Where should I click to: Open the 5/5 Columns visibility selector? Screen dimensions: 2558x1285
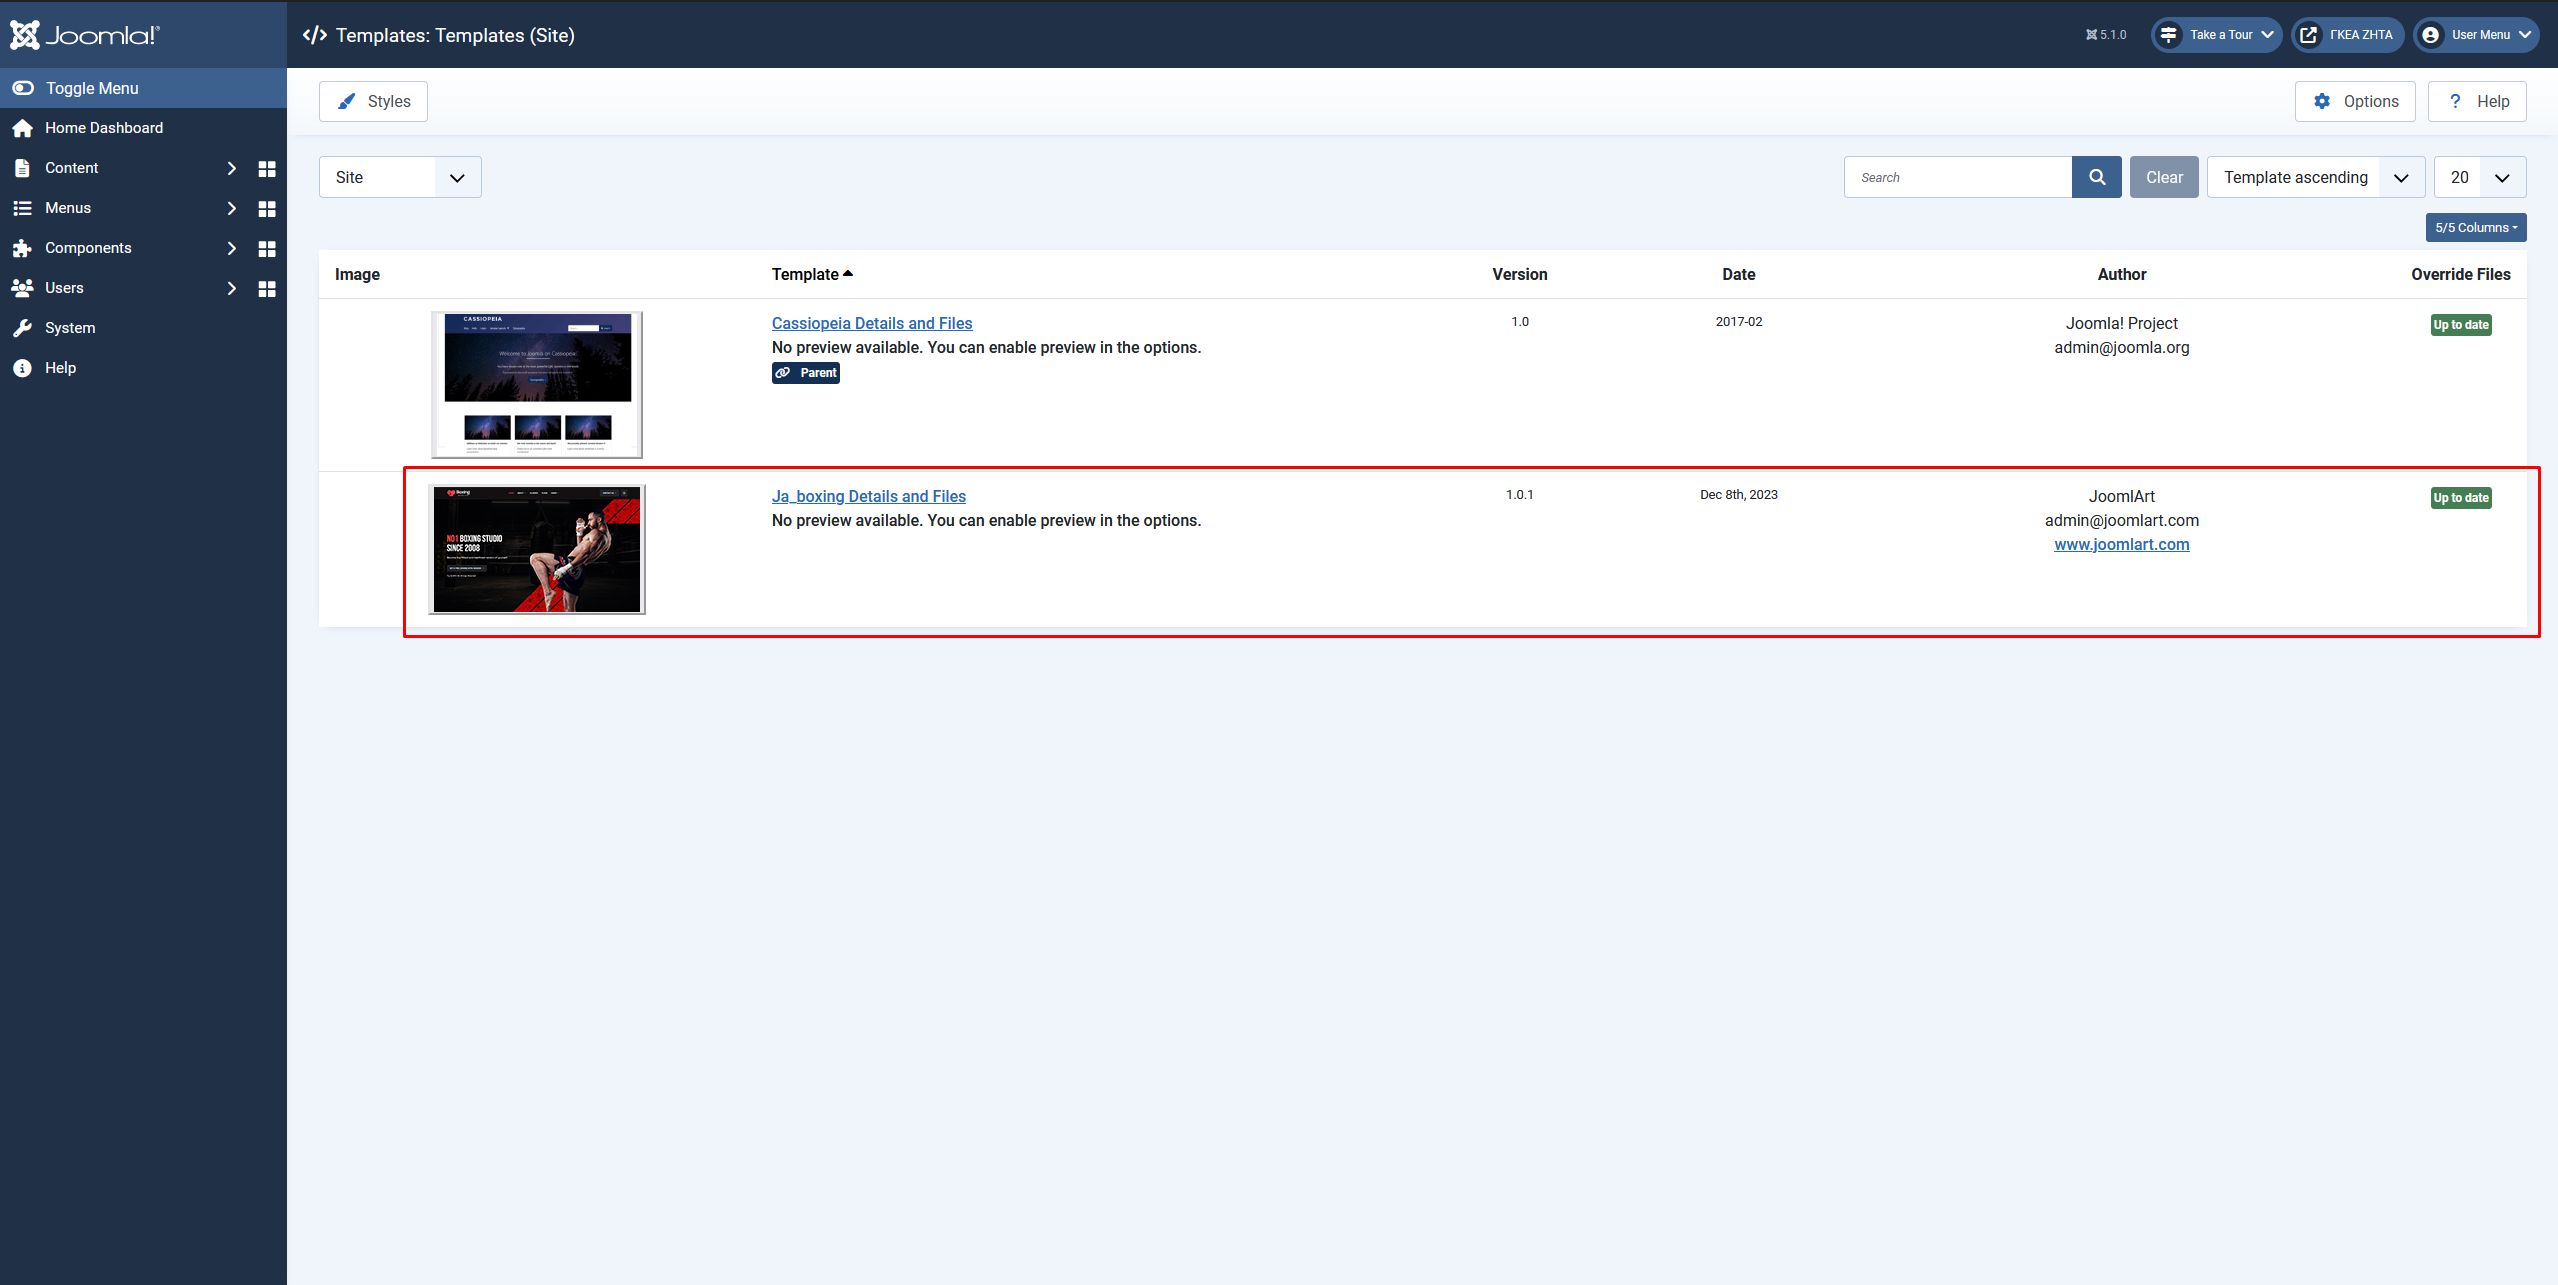pyautogui.click(x=2475, y=228)
